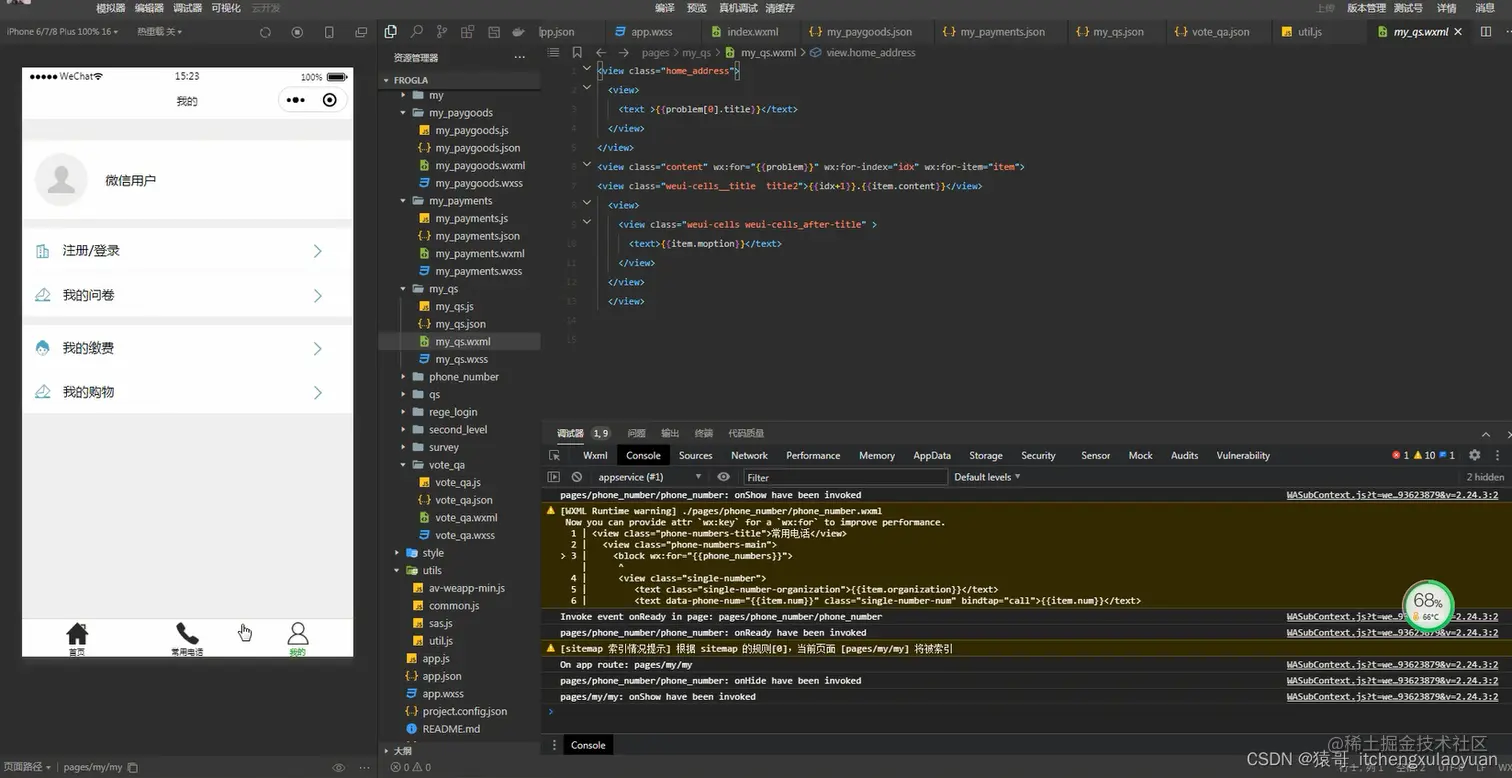Switch to the AppData devtools tab
Image resolution: width=1512 pixels, height=778 pixels.
point(932,455)
